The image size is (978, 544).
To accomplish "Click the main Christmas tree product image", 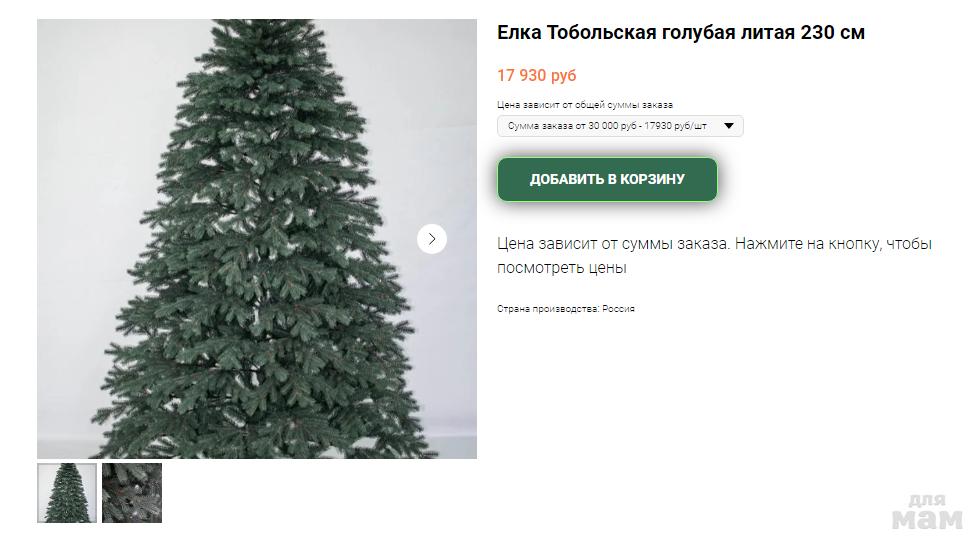I will (257, 239).
